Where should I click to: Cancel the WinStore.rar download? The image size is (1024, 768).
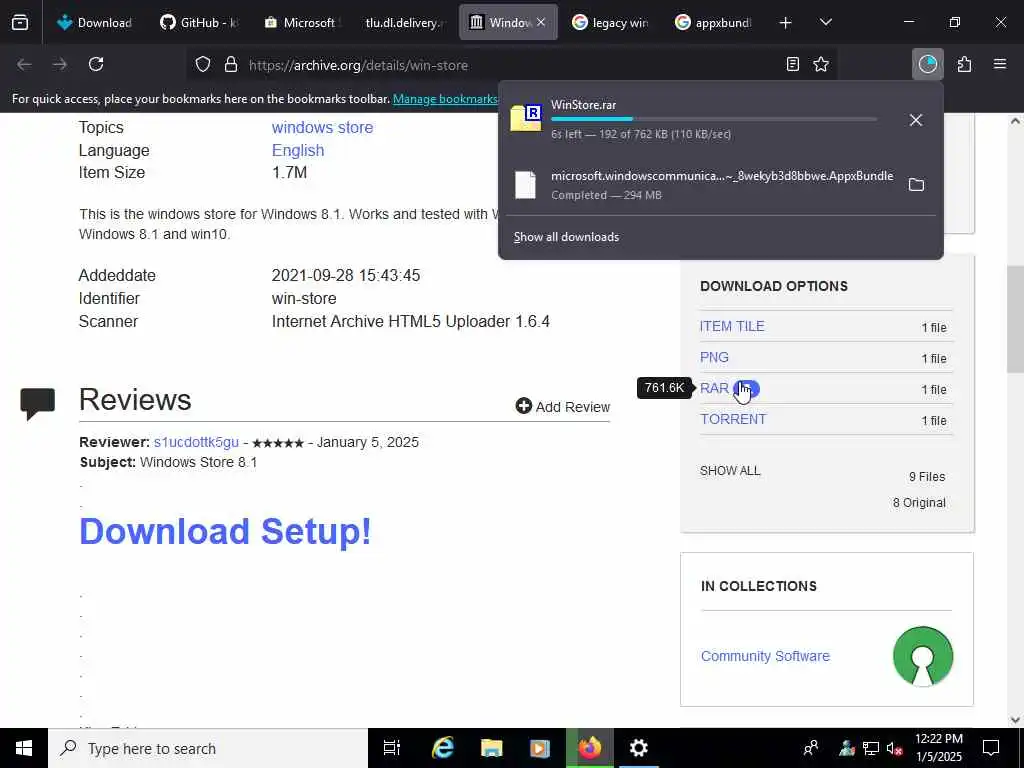point(916,120)
